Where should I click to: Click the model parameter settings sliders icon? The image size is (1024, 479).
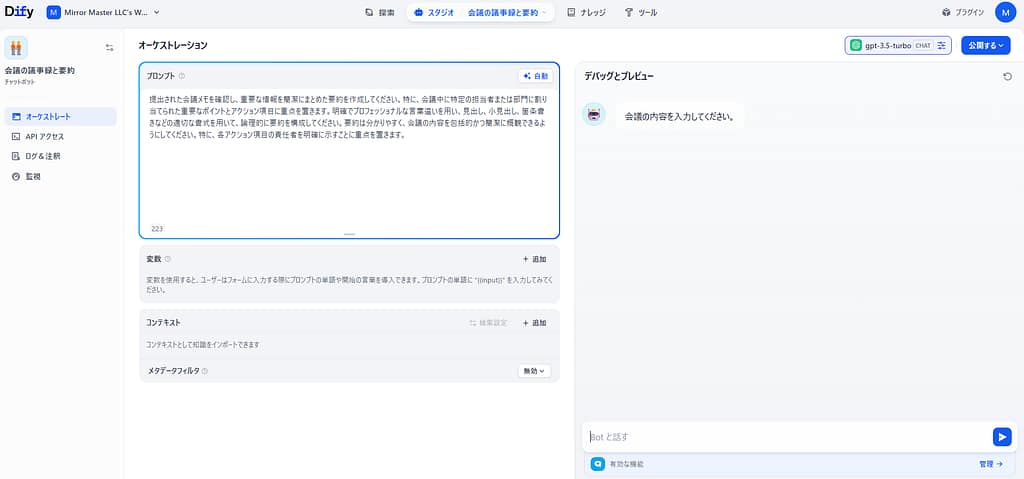tap(941, 45)
